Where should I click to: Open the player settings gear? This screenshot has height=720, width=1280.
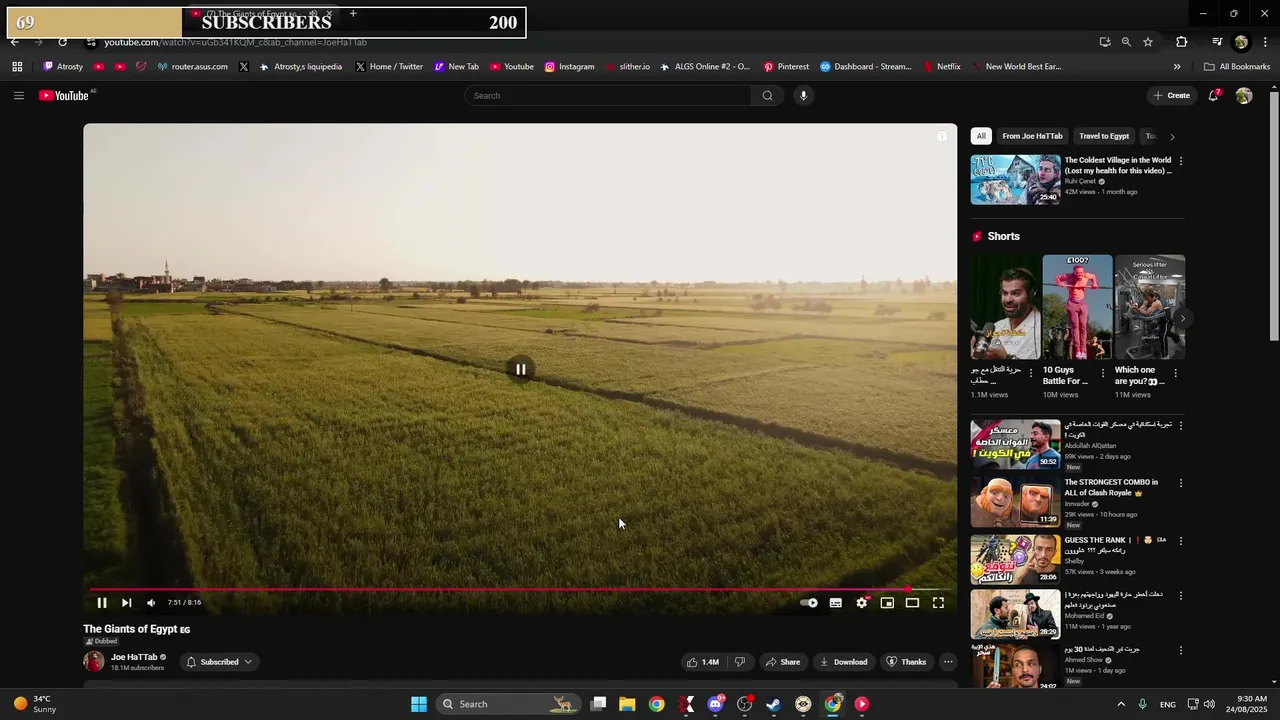click(x=861, y=603)
